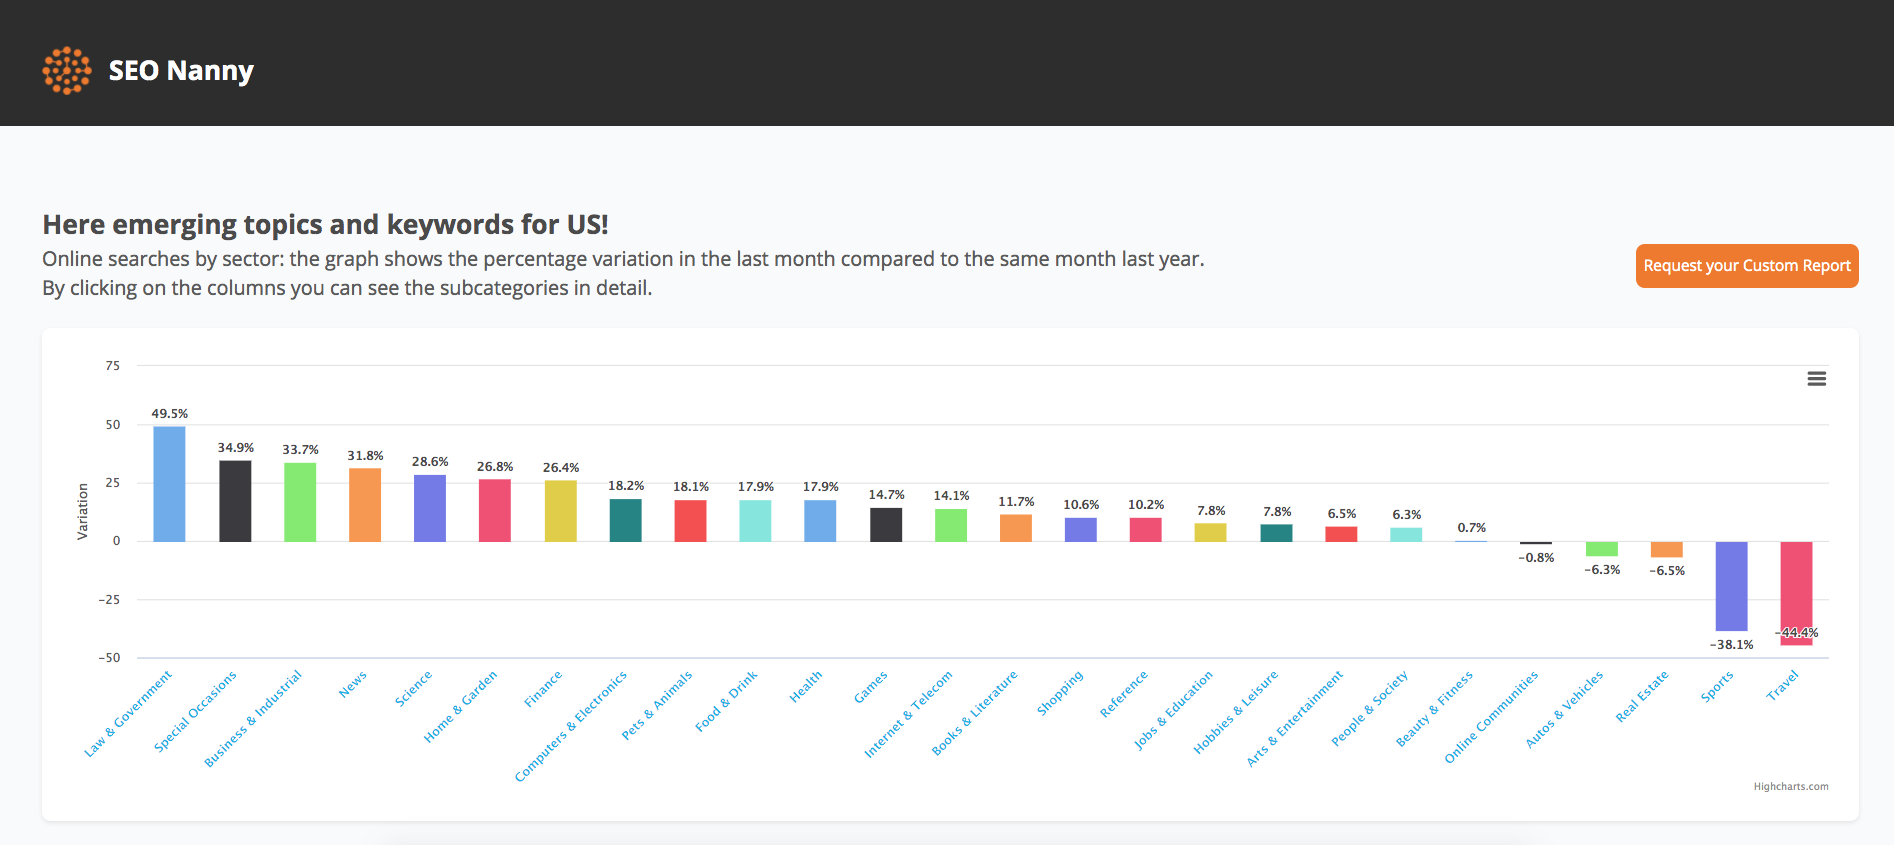Screen dimensions: 1894x845
Task: Click the -0.8% data label
Action: (x=1536, y=558)
